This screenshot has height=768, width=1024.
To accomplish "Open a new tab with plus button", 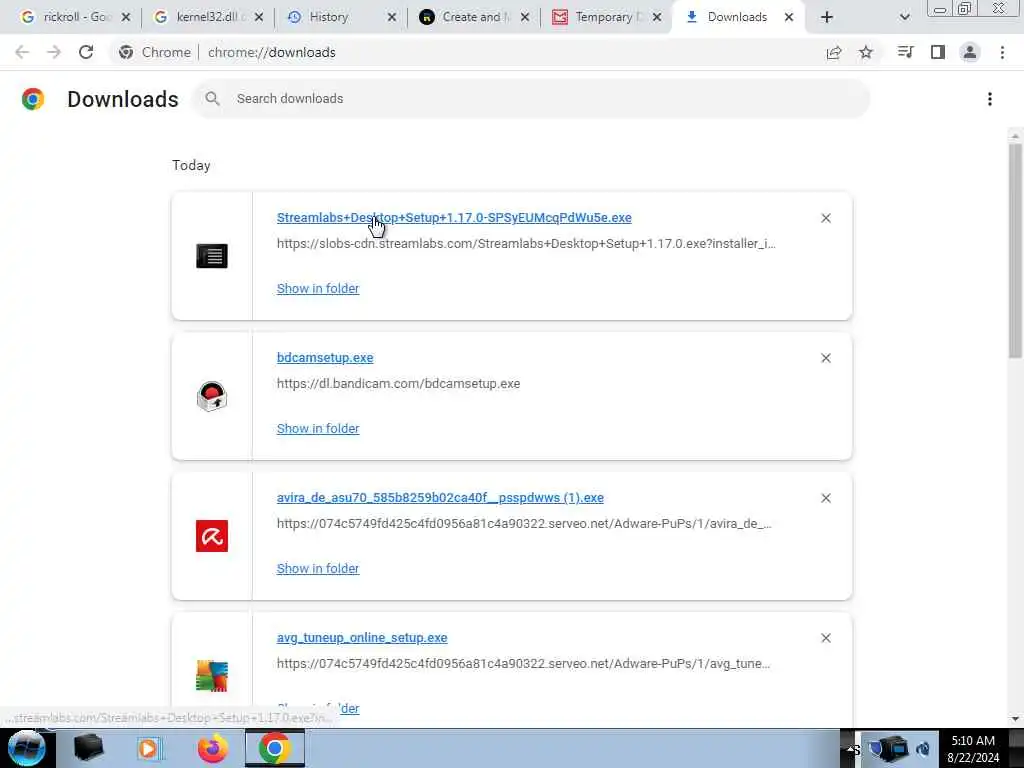I will pos(827,18).
